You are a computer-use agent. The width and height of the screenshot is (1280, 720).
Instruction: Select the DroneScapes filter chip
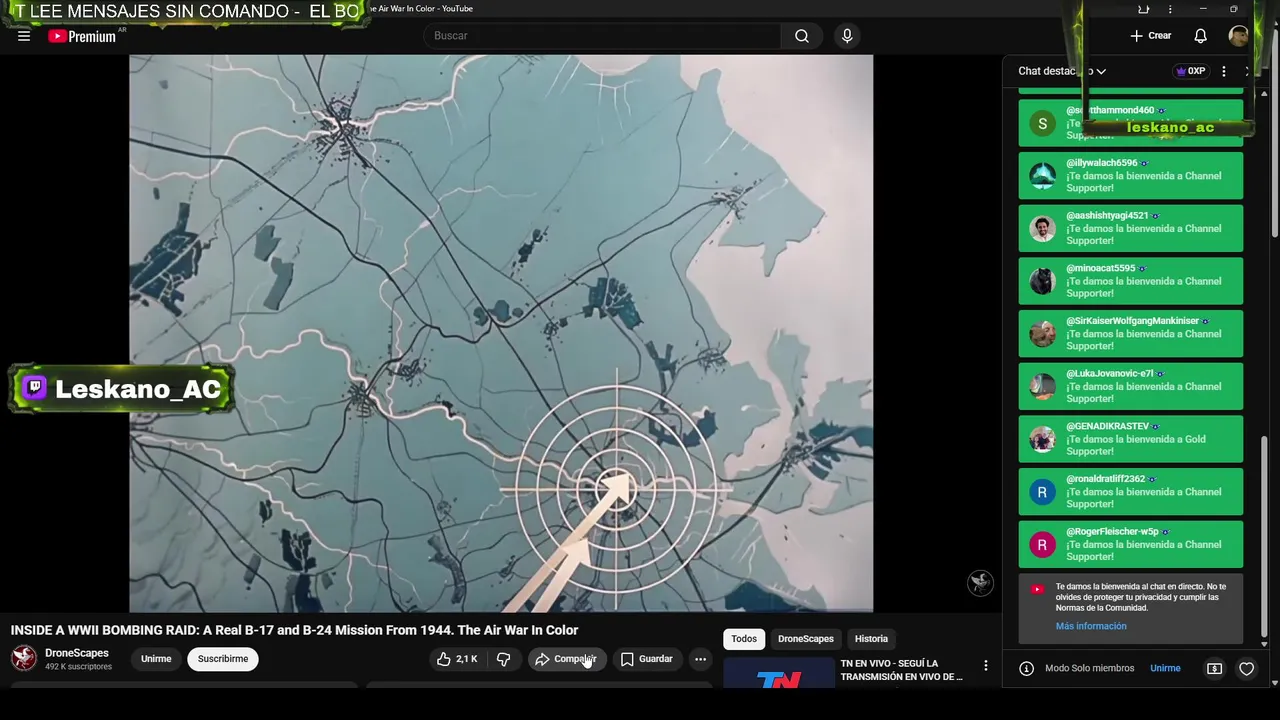tap(806, 639)
